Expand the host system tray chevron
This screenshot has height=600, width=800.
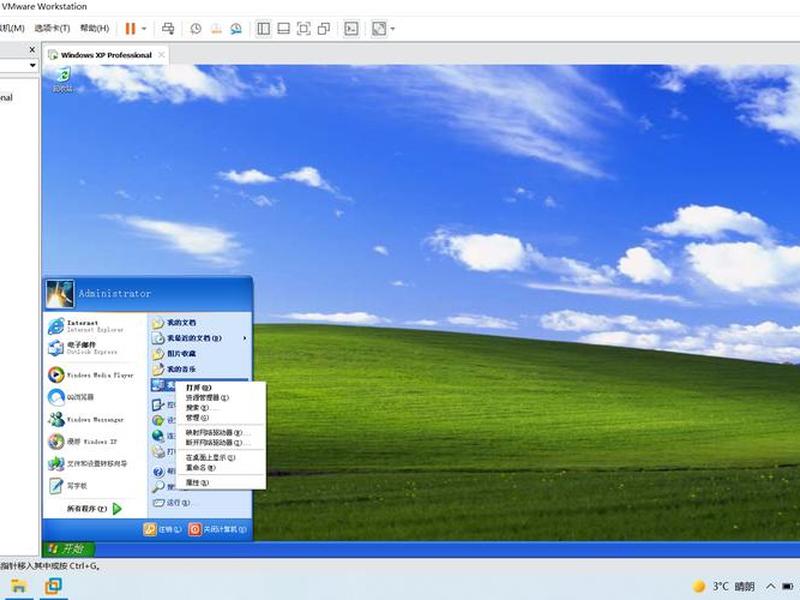click(770, 586)
